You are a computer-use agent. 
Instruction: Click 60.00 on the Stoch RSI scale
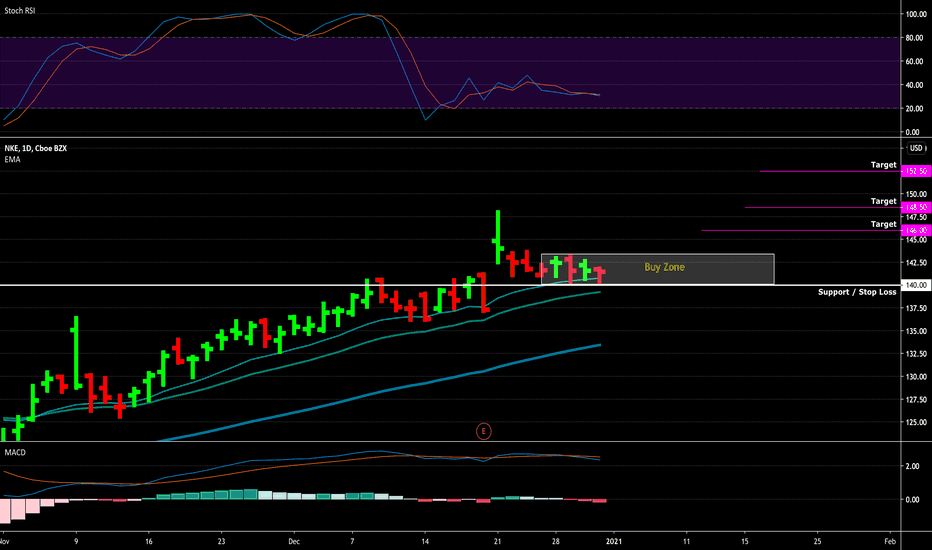coord(916,61)
